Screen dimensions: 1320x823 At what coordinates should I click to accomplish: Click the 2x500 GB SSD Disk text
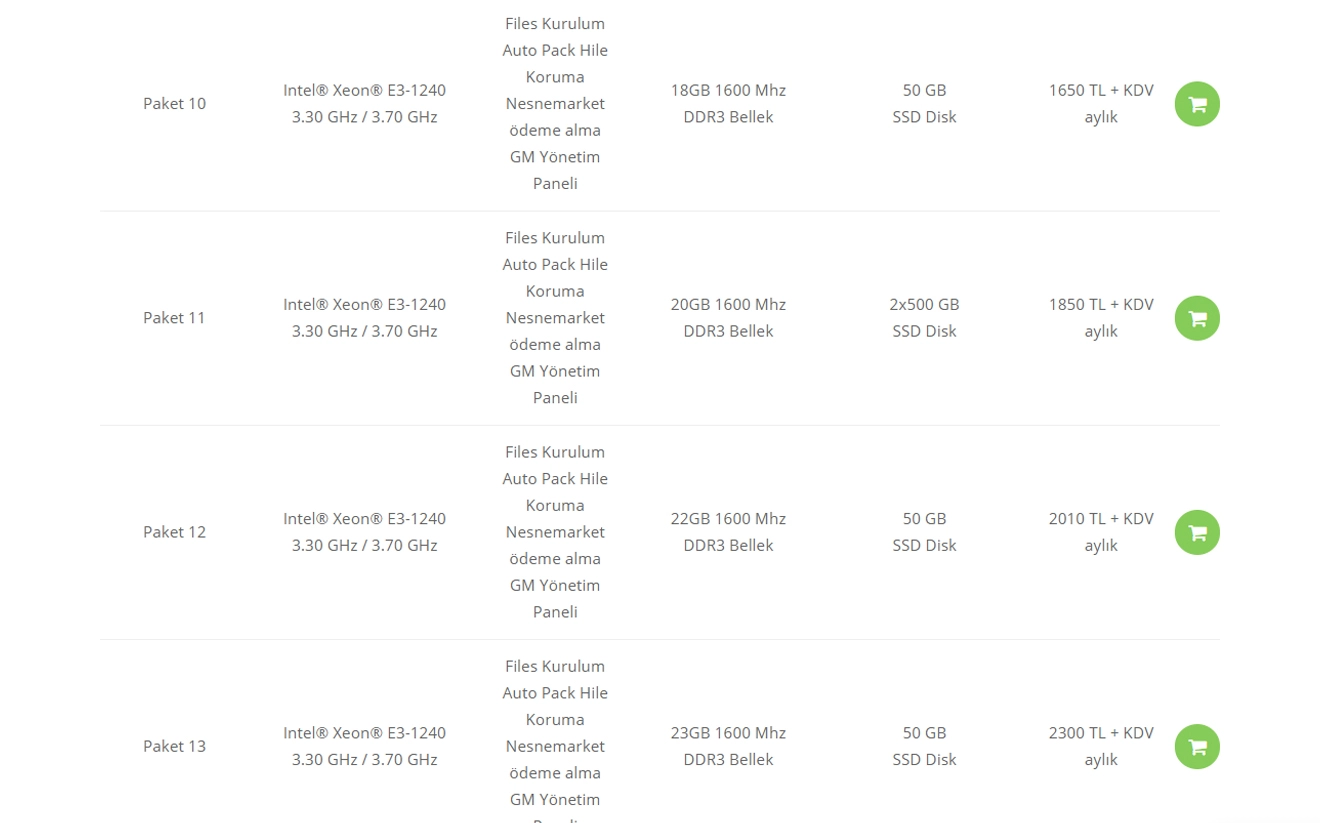[924, 317]
